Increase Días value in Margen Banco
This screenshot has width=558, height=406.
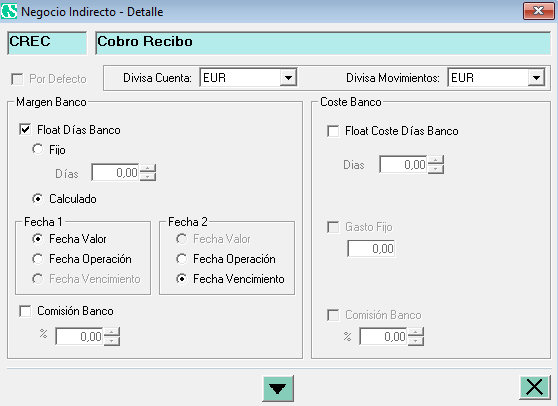148,168
